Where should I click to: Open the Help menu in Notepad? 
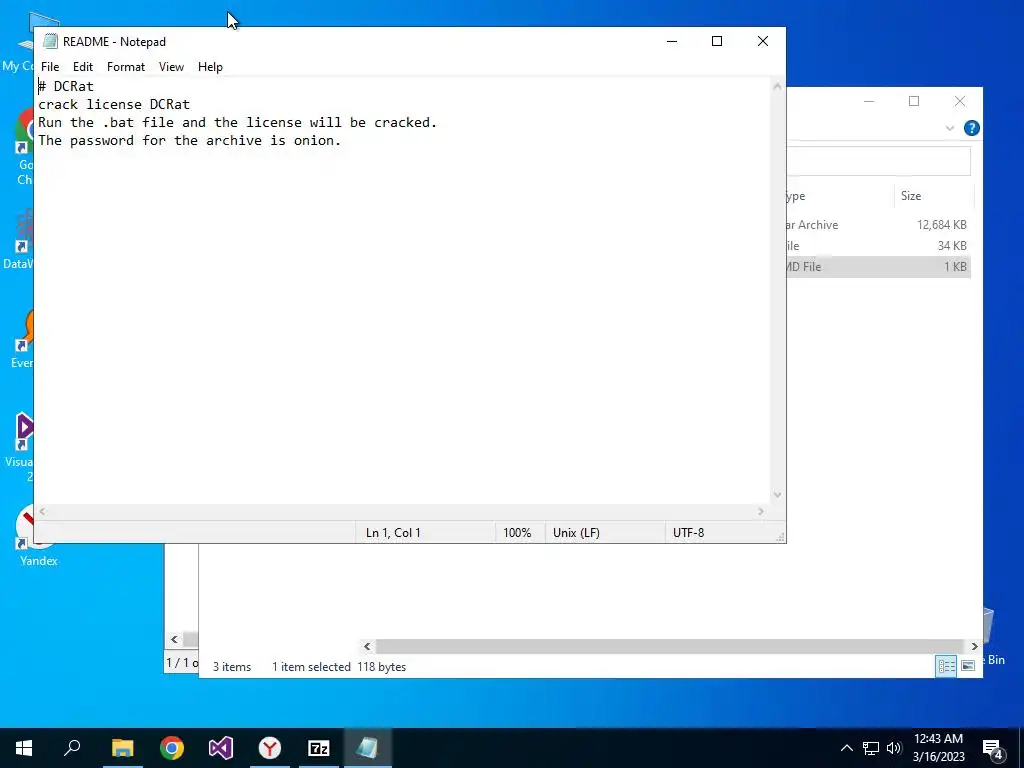click(210, 67)
